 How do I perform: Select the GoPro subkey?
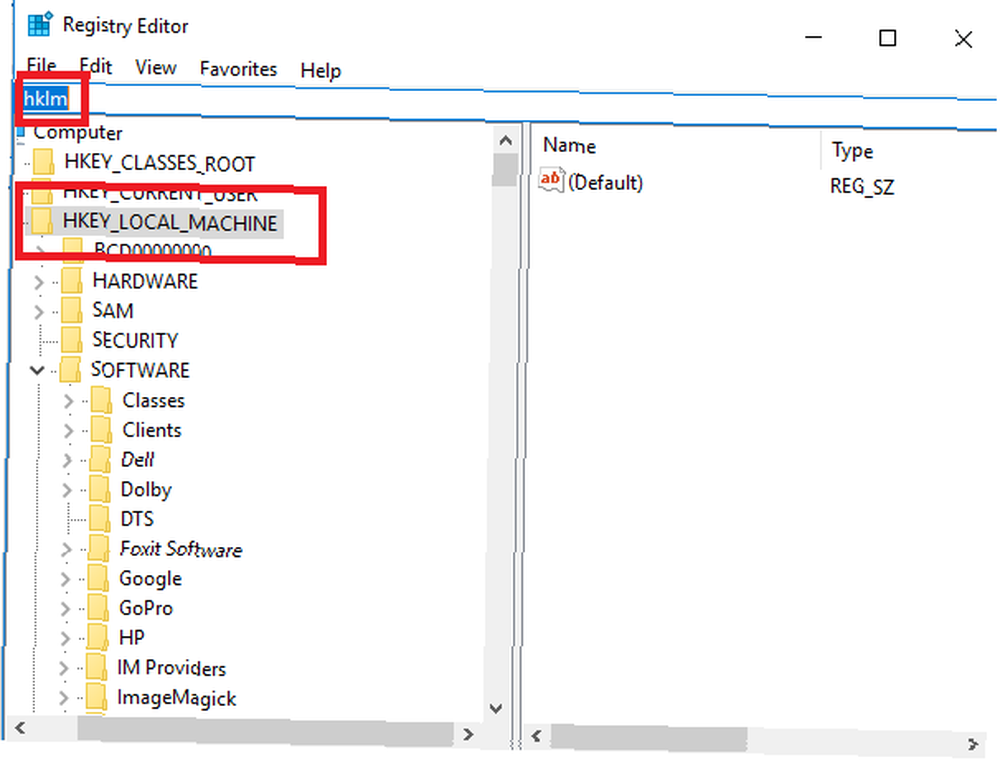(x=146, y=608)
